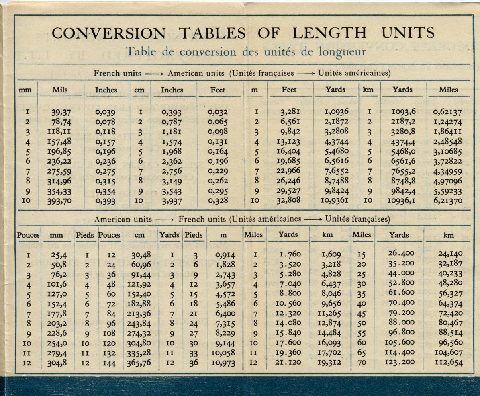480x396 pixels.
Task: Click the value 25,4 in mm column
Action: tap(59, 255)
